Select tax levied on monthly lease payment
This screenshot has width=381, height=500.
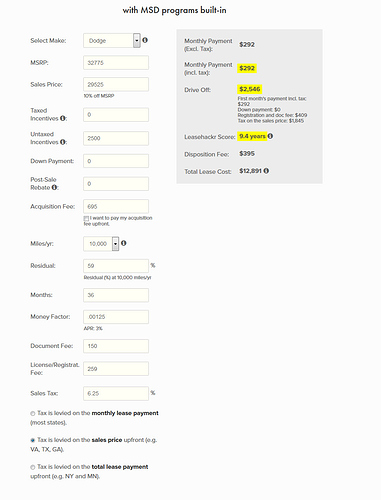click(33, 413)
